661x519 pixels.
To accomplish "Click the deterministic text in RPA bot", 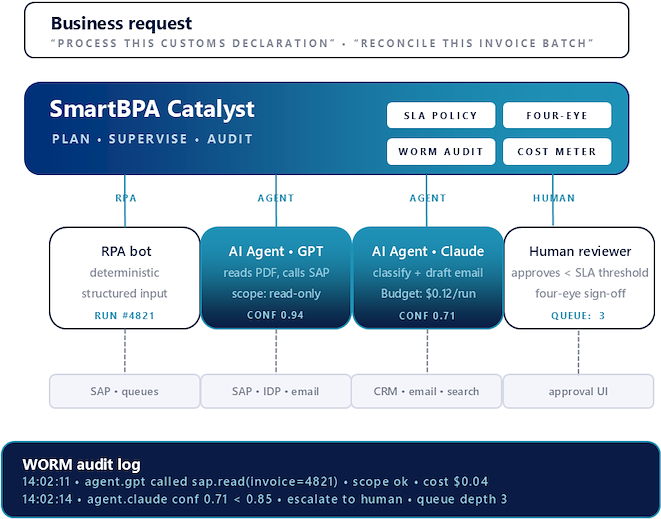I will [x=124, y=273].
